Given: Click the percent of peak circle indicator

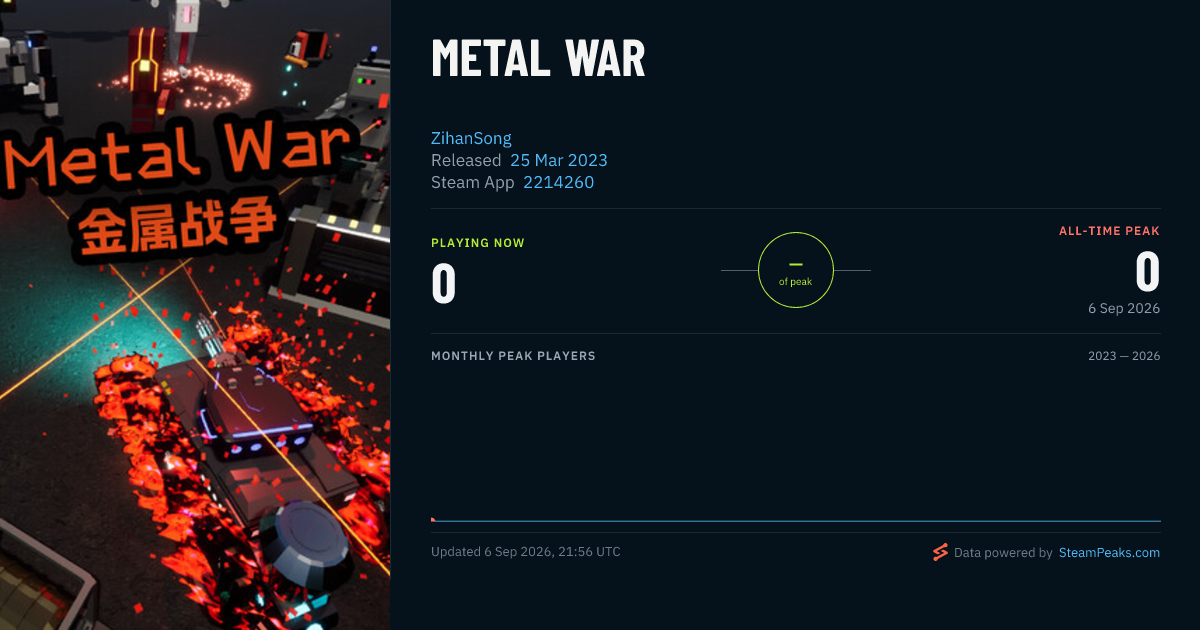Looking at the screenshot, I should click(796, 270).
